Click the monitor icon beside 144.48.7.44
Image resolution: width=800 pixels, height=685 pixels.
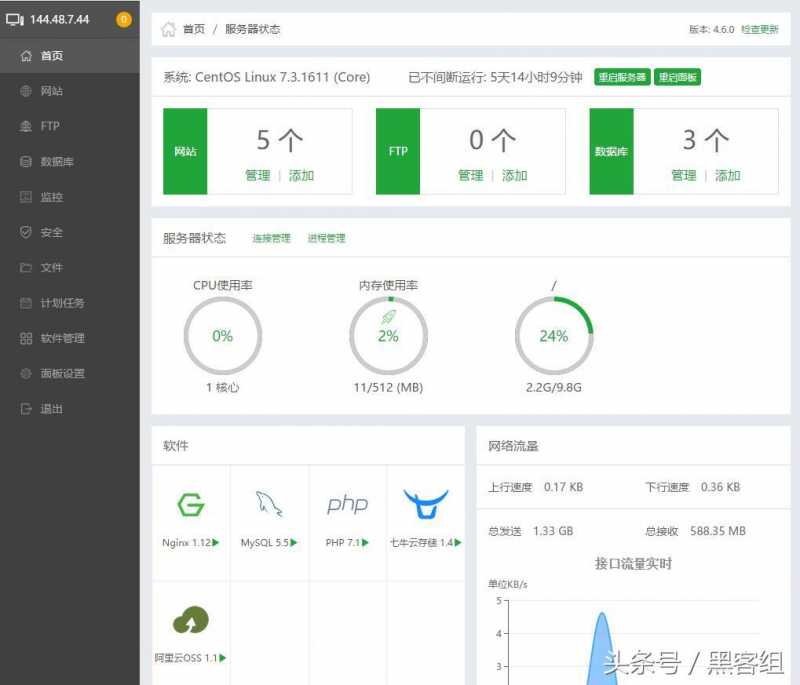click(15, 19)
